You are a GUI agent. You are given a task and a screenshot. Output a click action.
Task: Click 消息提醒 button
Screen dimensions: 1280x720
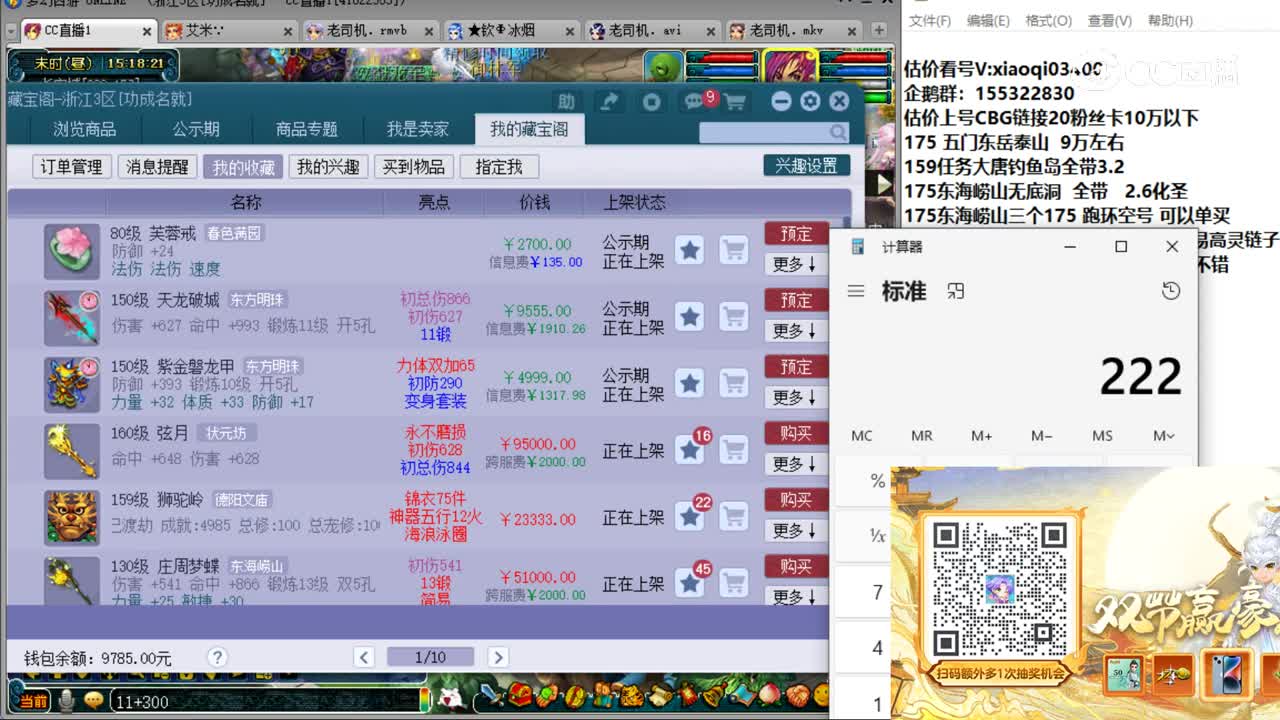pos(157,167)
